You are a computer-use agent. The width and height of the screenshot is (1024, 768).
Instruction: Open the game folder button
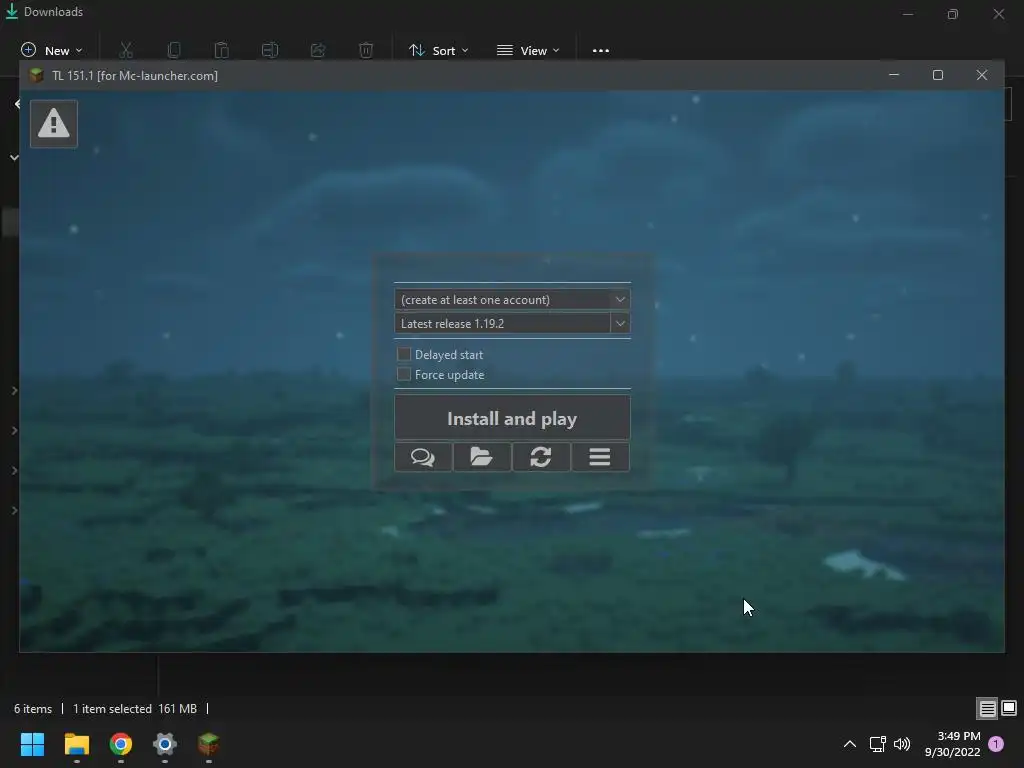tap(482, 456)
